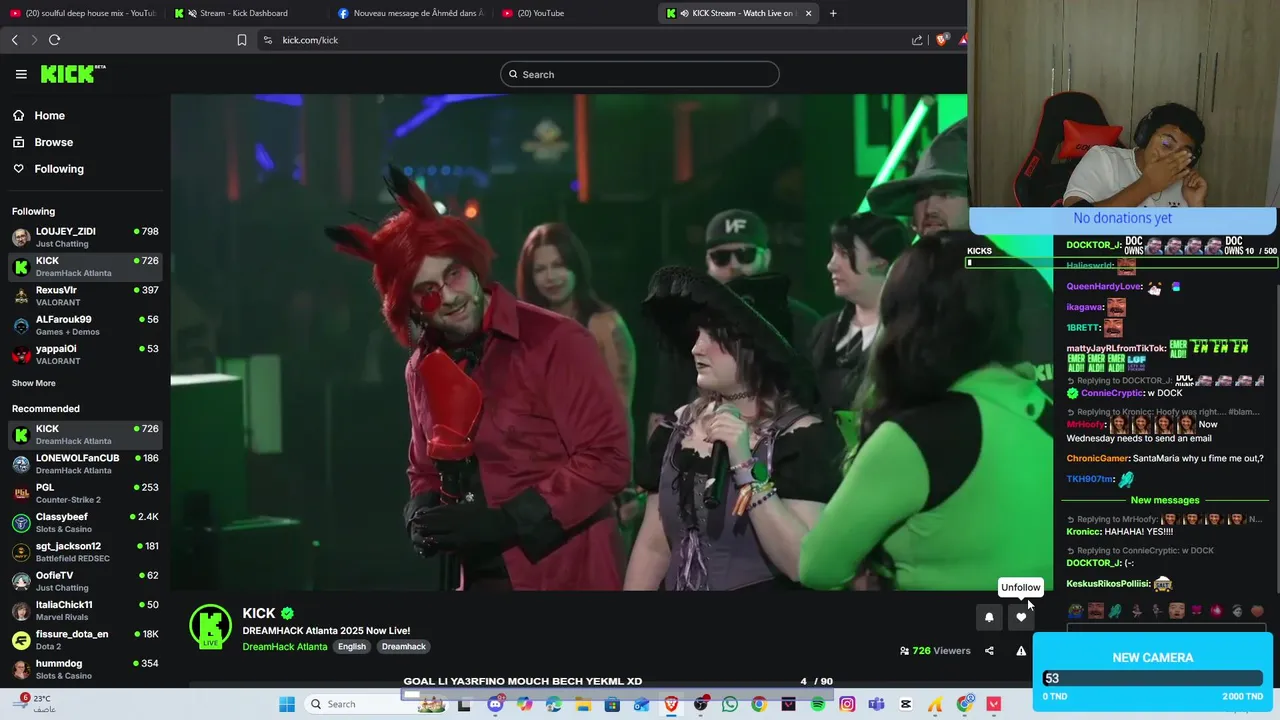Expand the following list with Show More

tap(34, 383)
